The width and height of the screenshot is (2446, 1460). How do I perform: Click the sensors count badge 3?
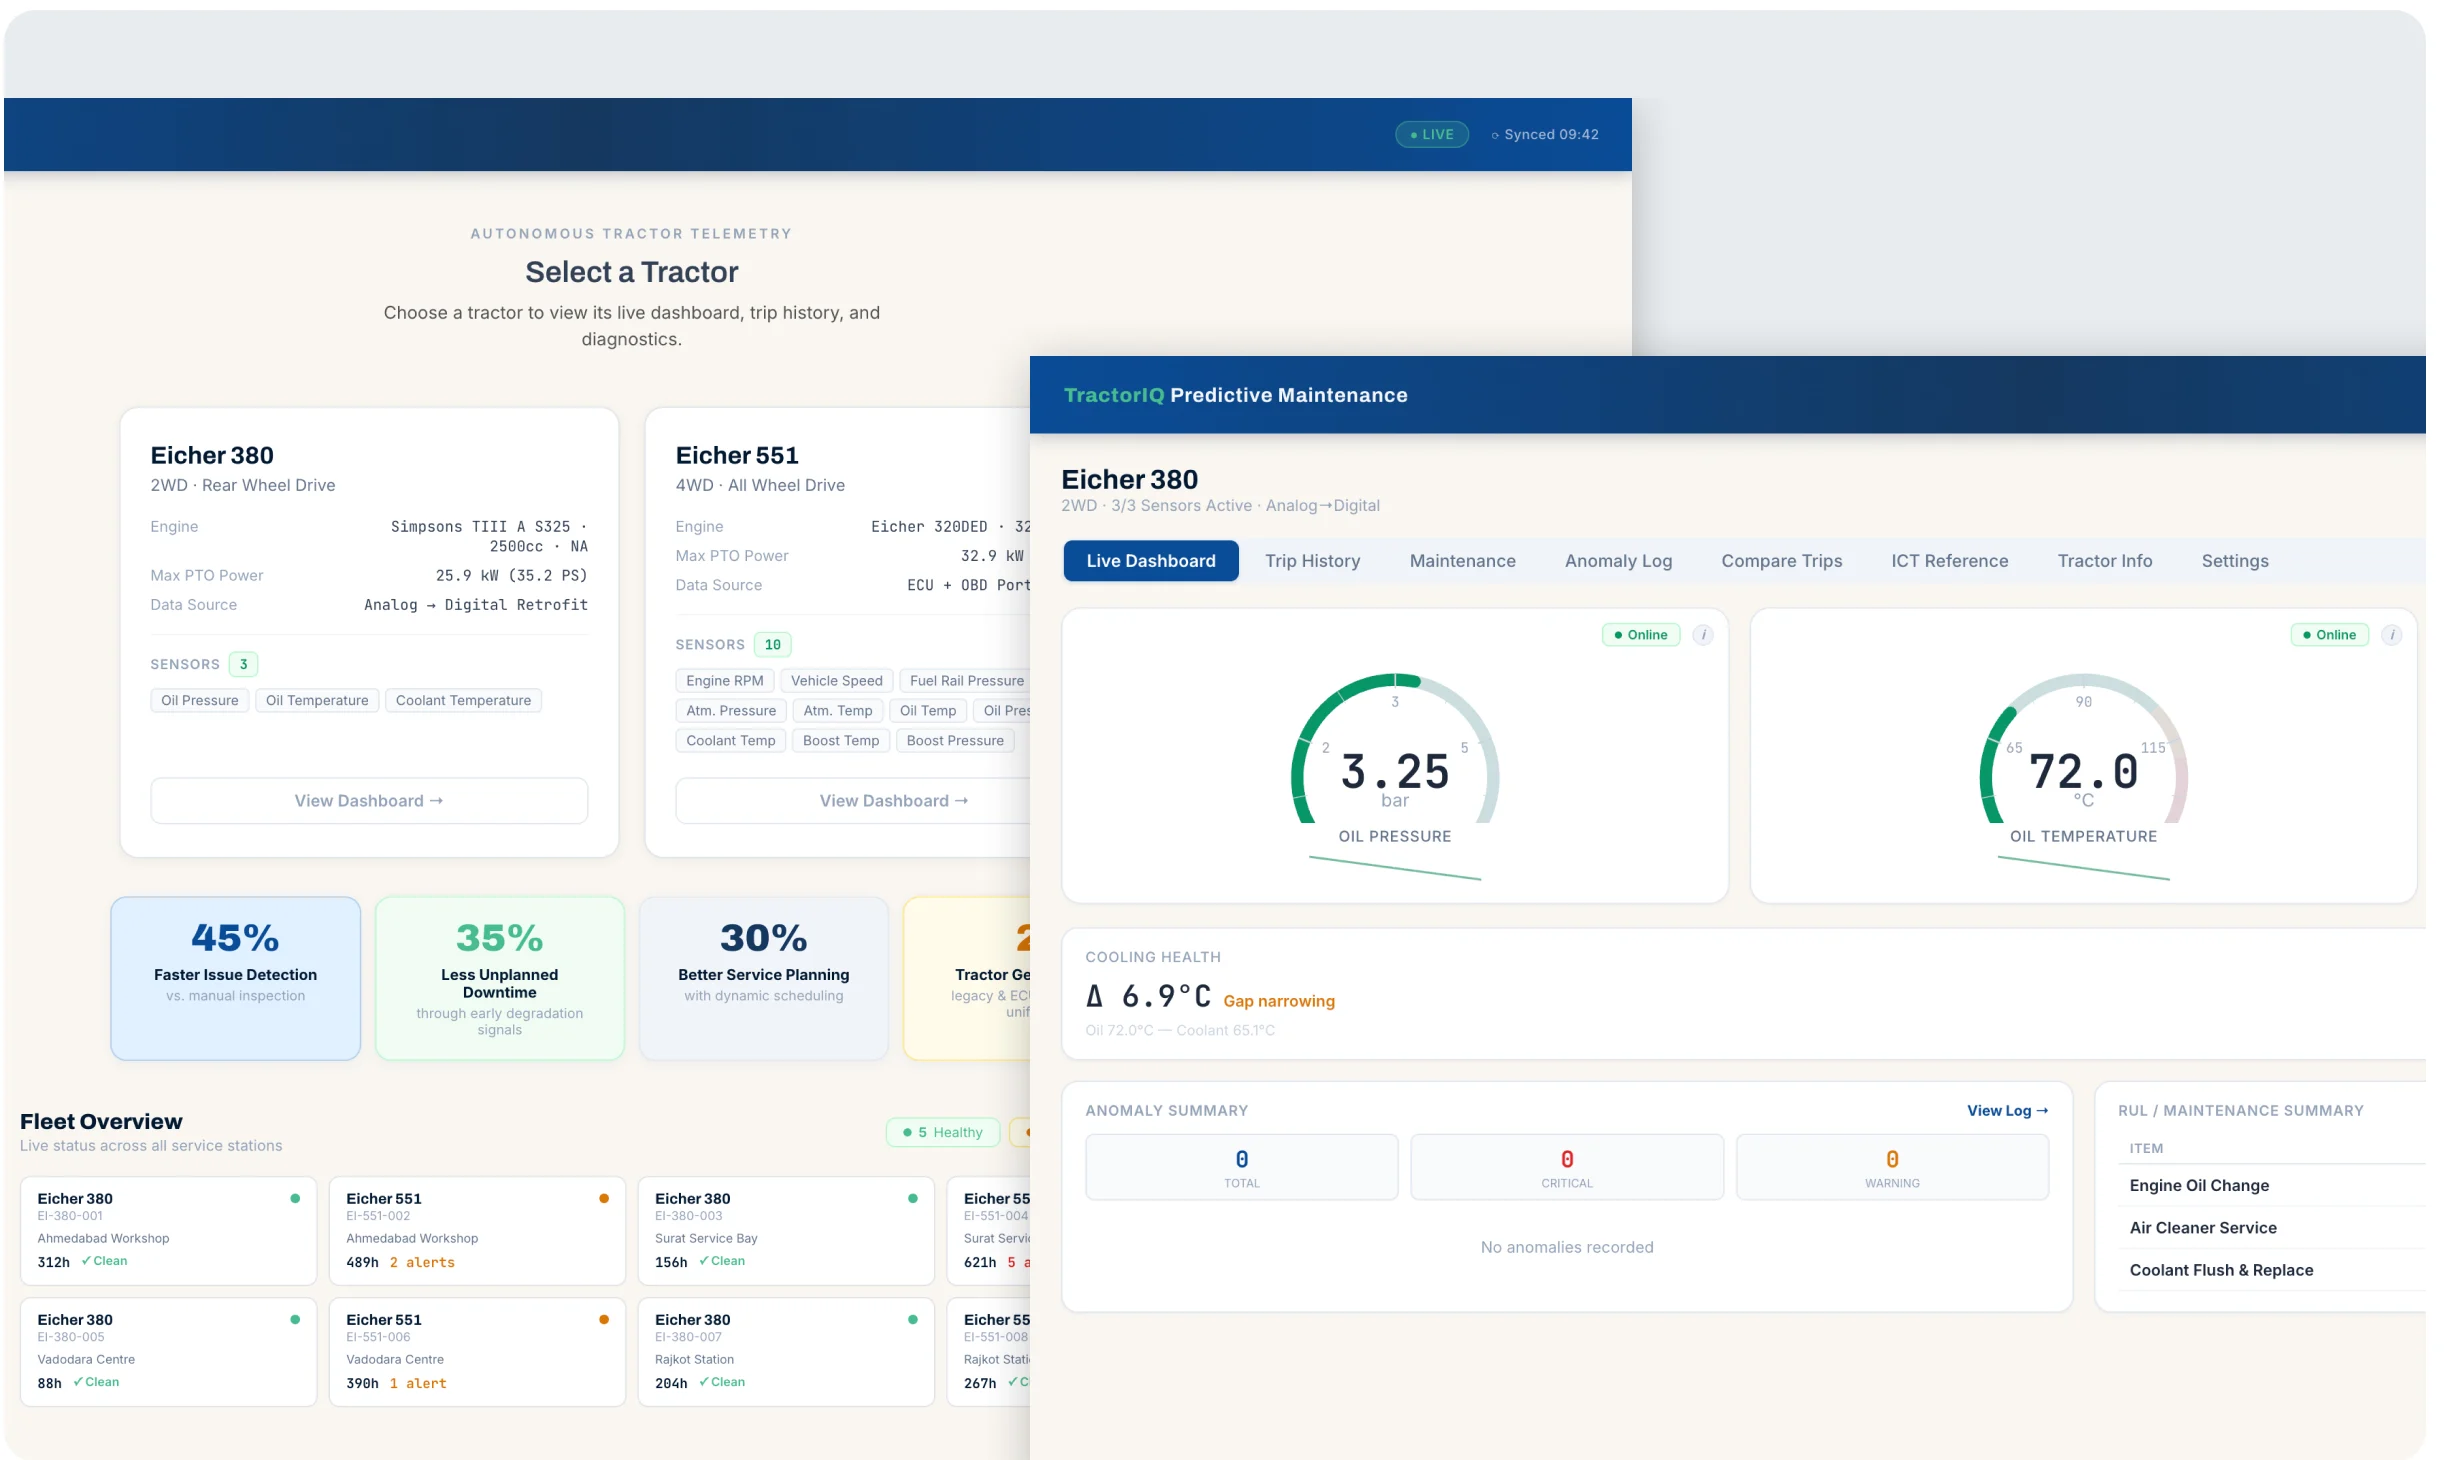[243, 665]
